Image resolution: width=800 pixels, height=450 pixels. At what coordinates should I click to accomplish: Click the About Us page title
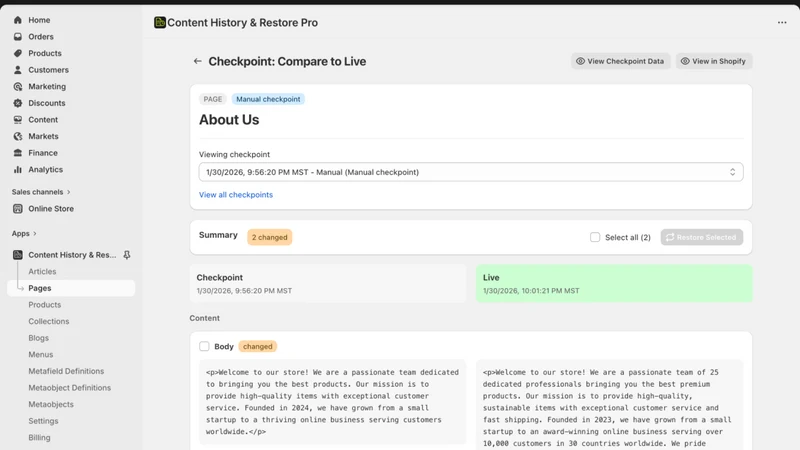click(229, 119)
